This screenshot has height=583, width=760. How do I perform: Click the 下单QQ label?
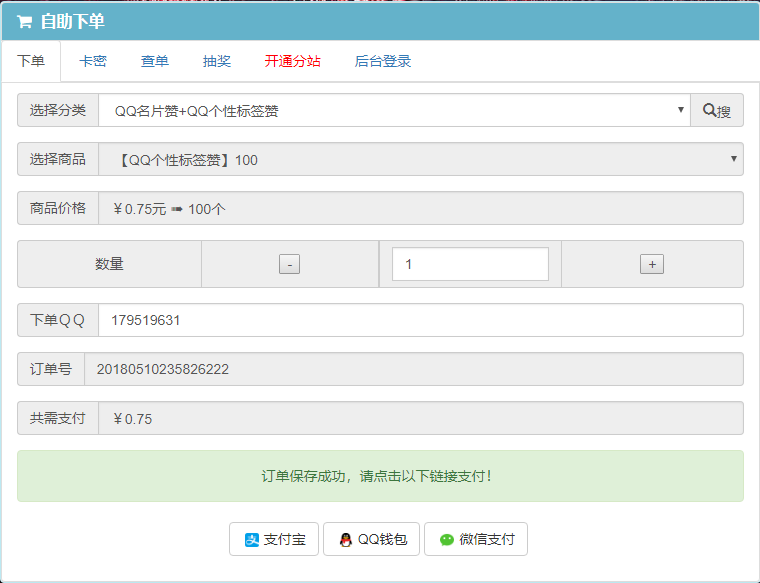click(58, 320)
